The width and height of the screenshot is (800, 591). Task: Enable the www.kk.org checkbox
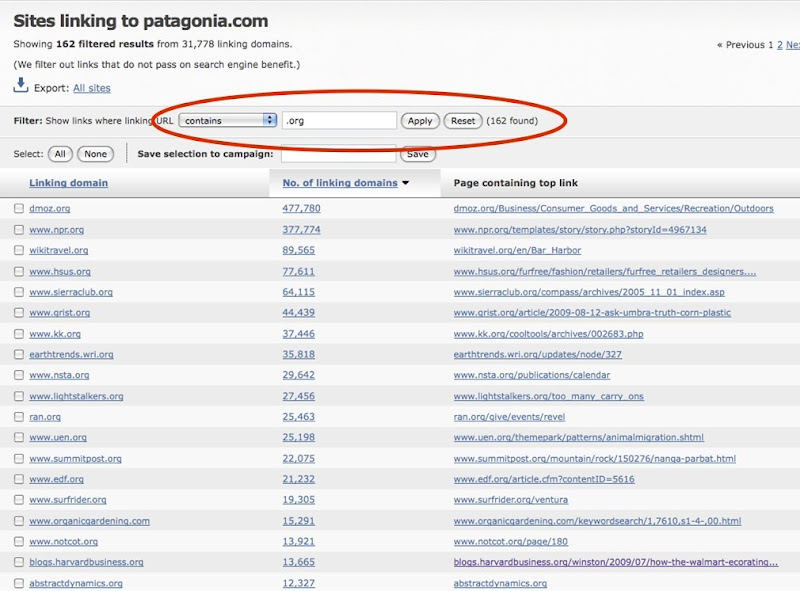[19, 334]
